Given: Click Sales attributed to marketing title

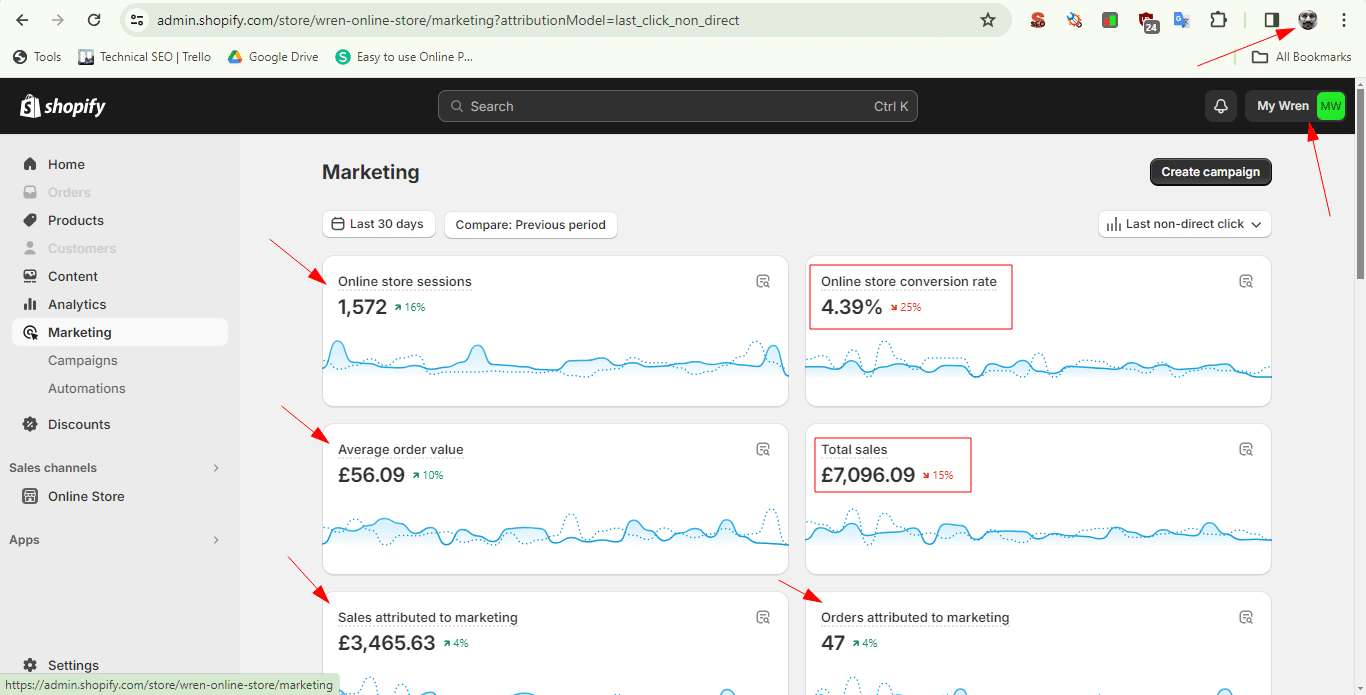Looking at the screenshot, I should (428, 618).
